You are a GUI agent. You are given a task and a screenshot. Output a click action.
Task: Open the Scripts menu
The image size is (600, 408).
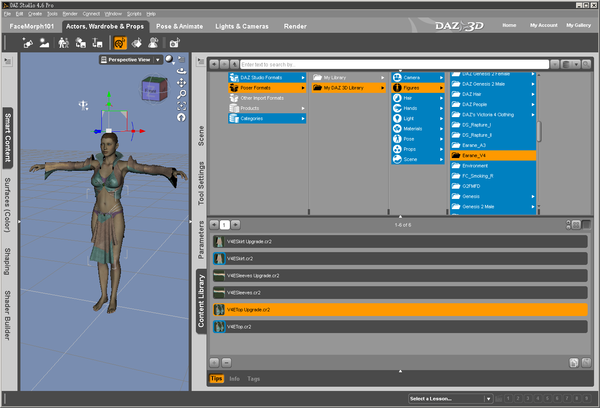(x=134, y=14)
